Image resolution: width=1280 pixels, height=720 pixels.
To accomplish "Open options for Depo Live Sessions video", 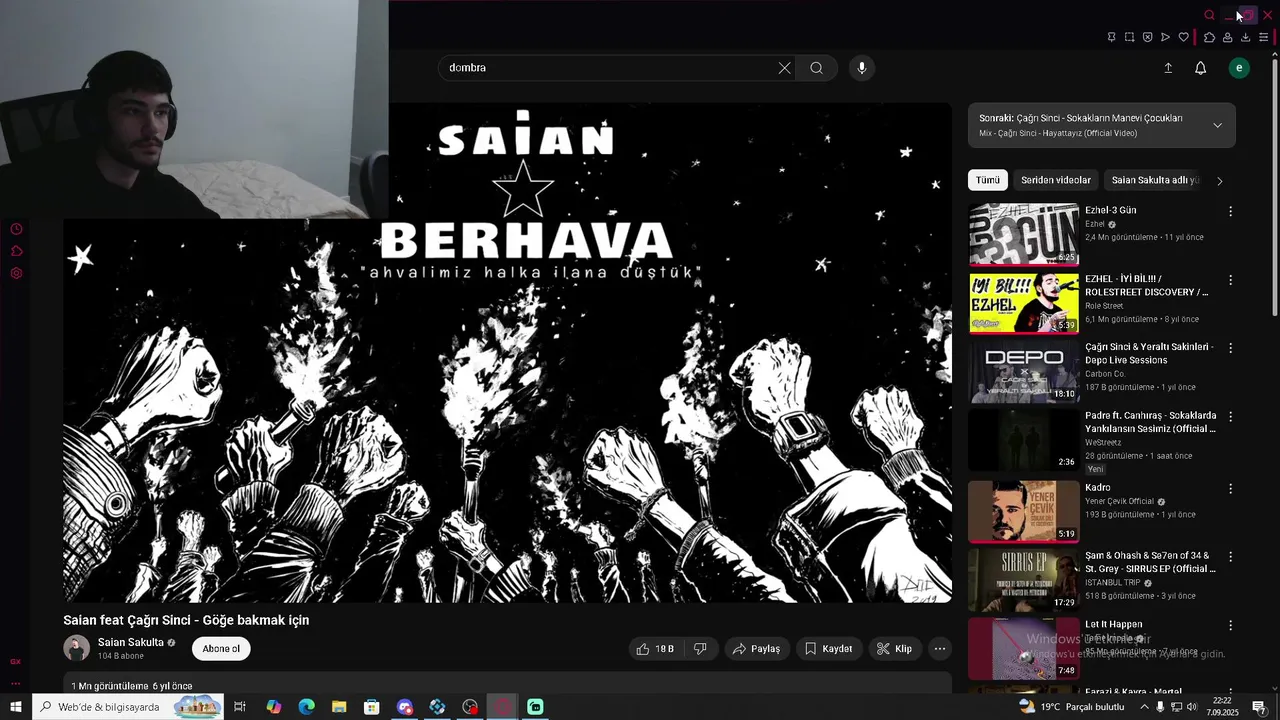I will (1230, 348).
